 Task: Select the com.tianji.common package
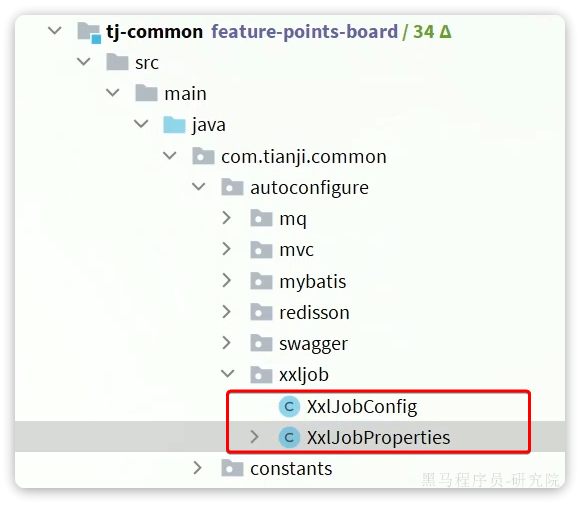pyautogui.click(x=304, y=157)
